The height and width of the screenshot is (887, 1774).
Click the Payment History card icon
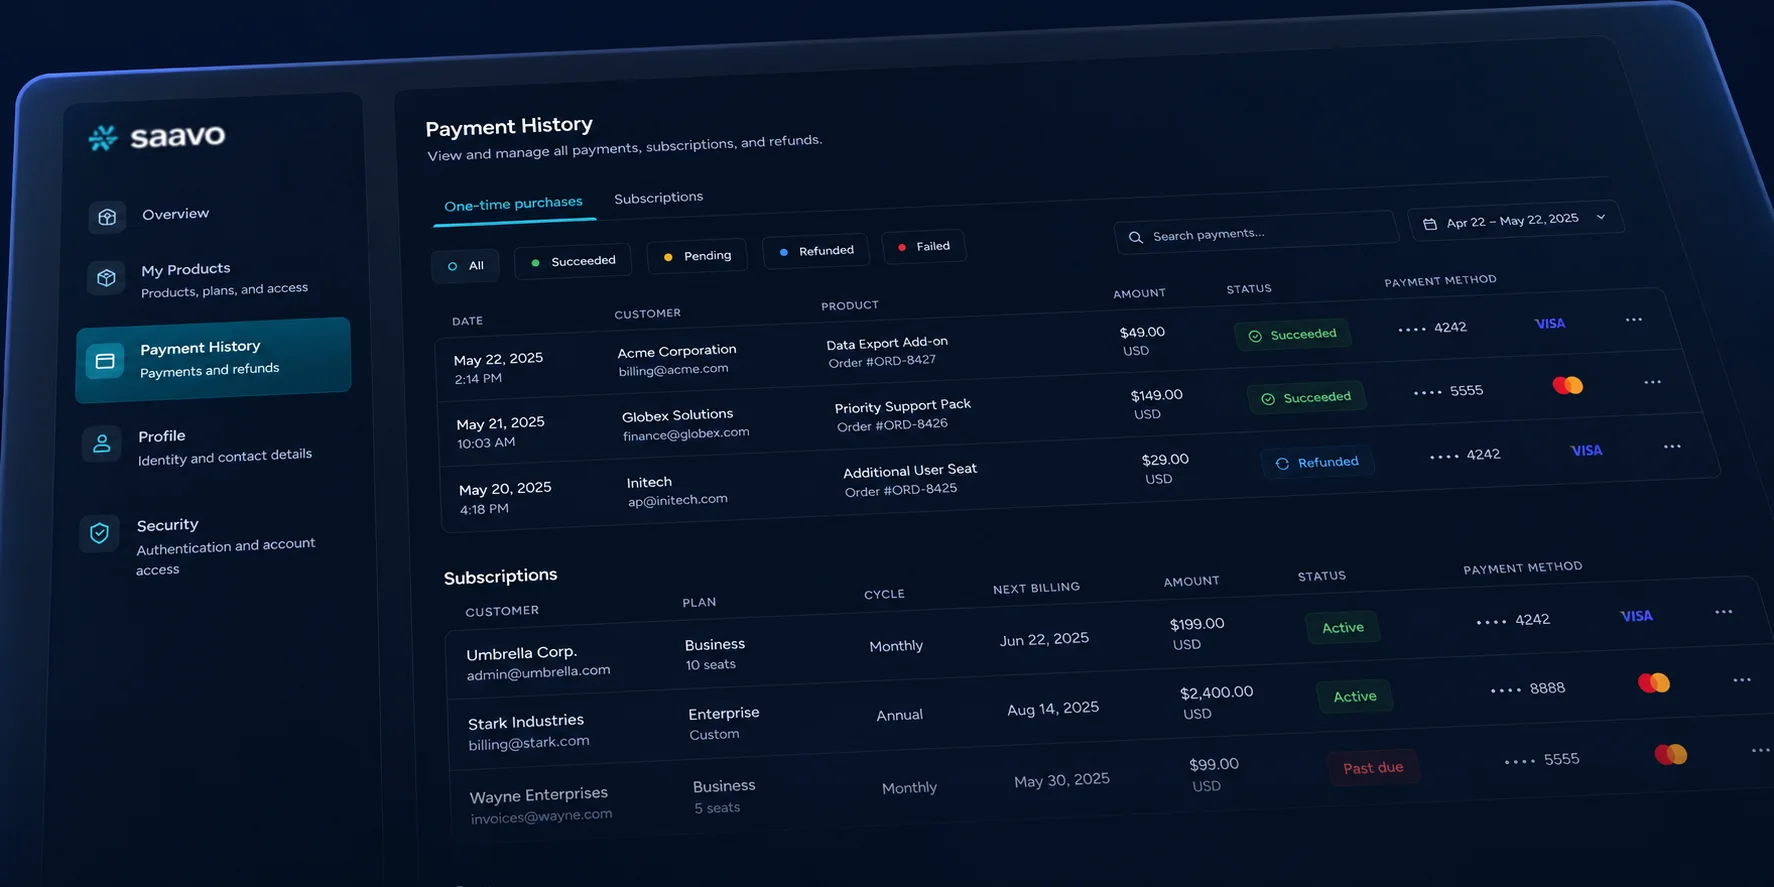[105, 361]
